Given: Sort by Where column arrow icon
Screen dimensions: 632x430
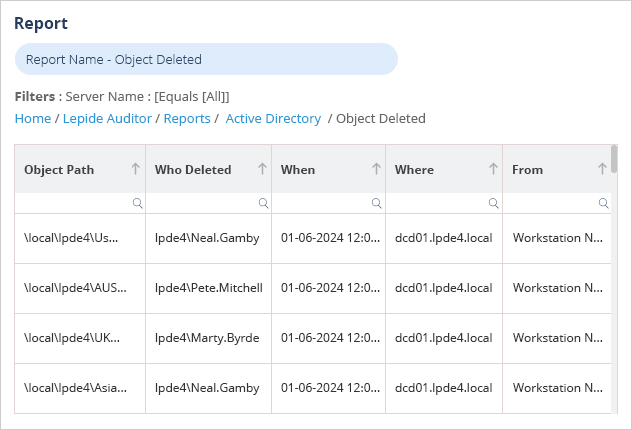Looking at the screenshot, I should pos(493,169).
